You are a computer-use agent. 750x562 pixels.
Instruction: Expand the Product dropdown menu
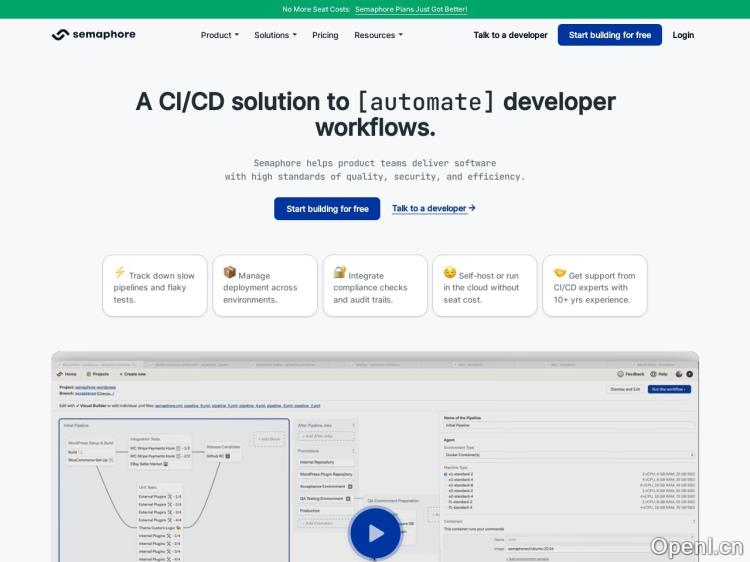219,35
